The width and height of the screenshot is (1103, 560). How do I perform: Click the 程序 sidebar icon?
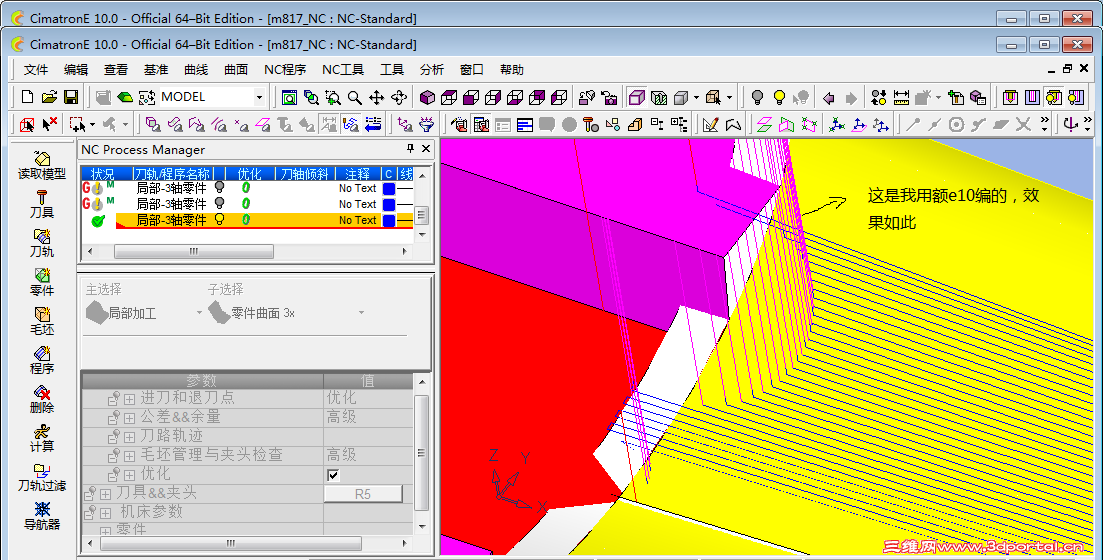(x=42, y=360)
